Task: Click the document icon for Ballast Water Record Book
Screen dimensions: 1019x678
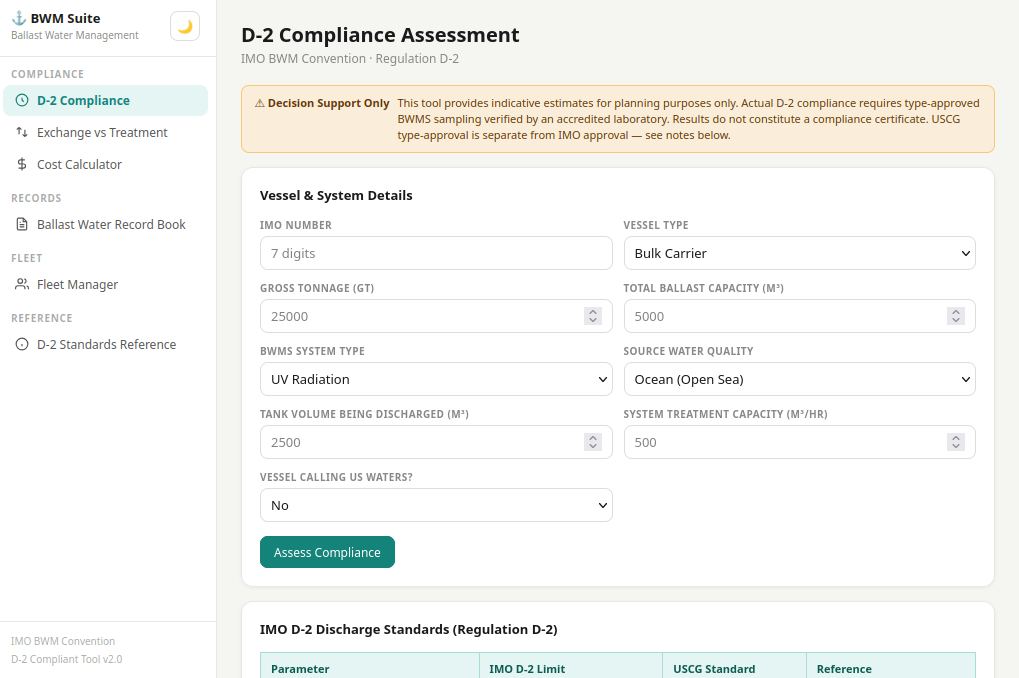Action: pyautogui.click(x=22, y=224)
